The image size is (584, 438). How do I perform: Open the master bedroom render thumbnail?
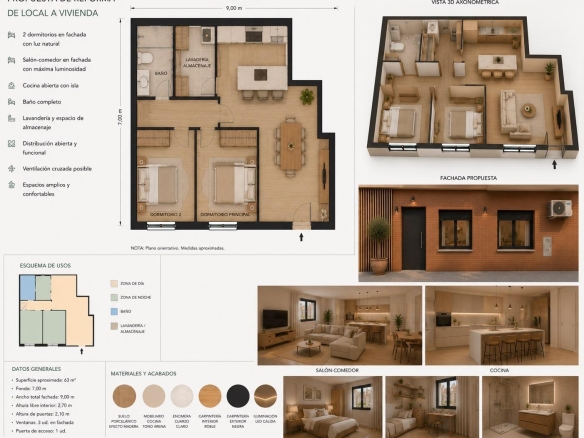point(333,407)
